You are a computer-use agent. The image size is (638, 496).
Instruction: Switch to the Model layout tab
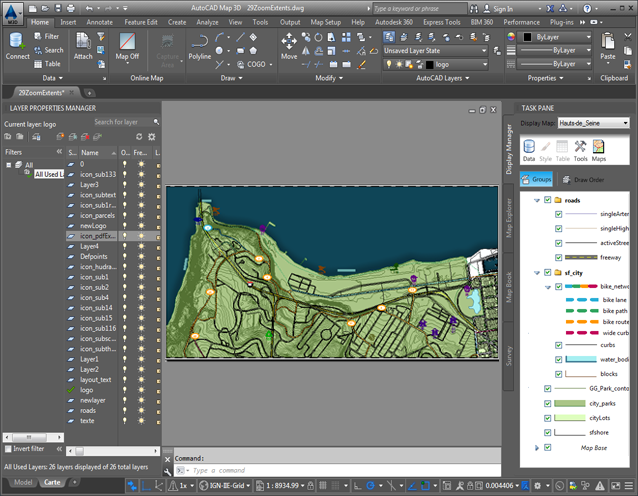click(21, 482)
